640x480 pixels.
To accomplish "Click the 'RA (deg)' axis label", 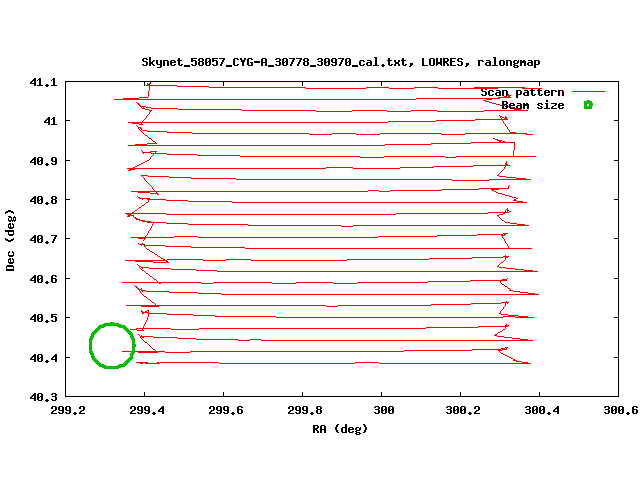I will click(x=340, y=429).
